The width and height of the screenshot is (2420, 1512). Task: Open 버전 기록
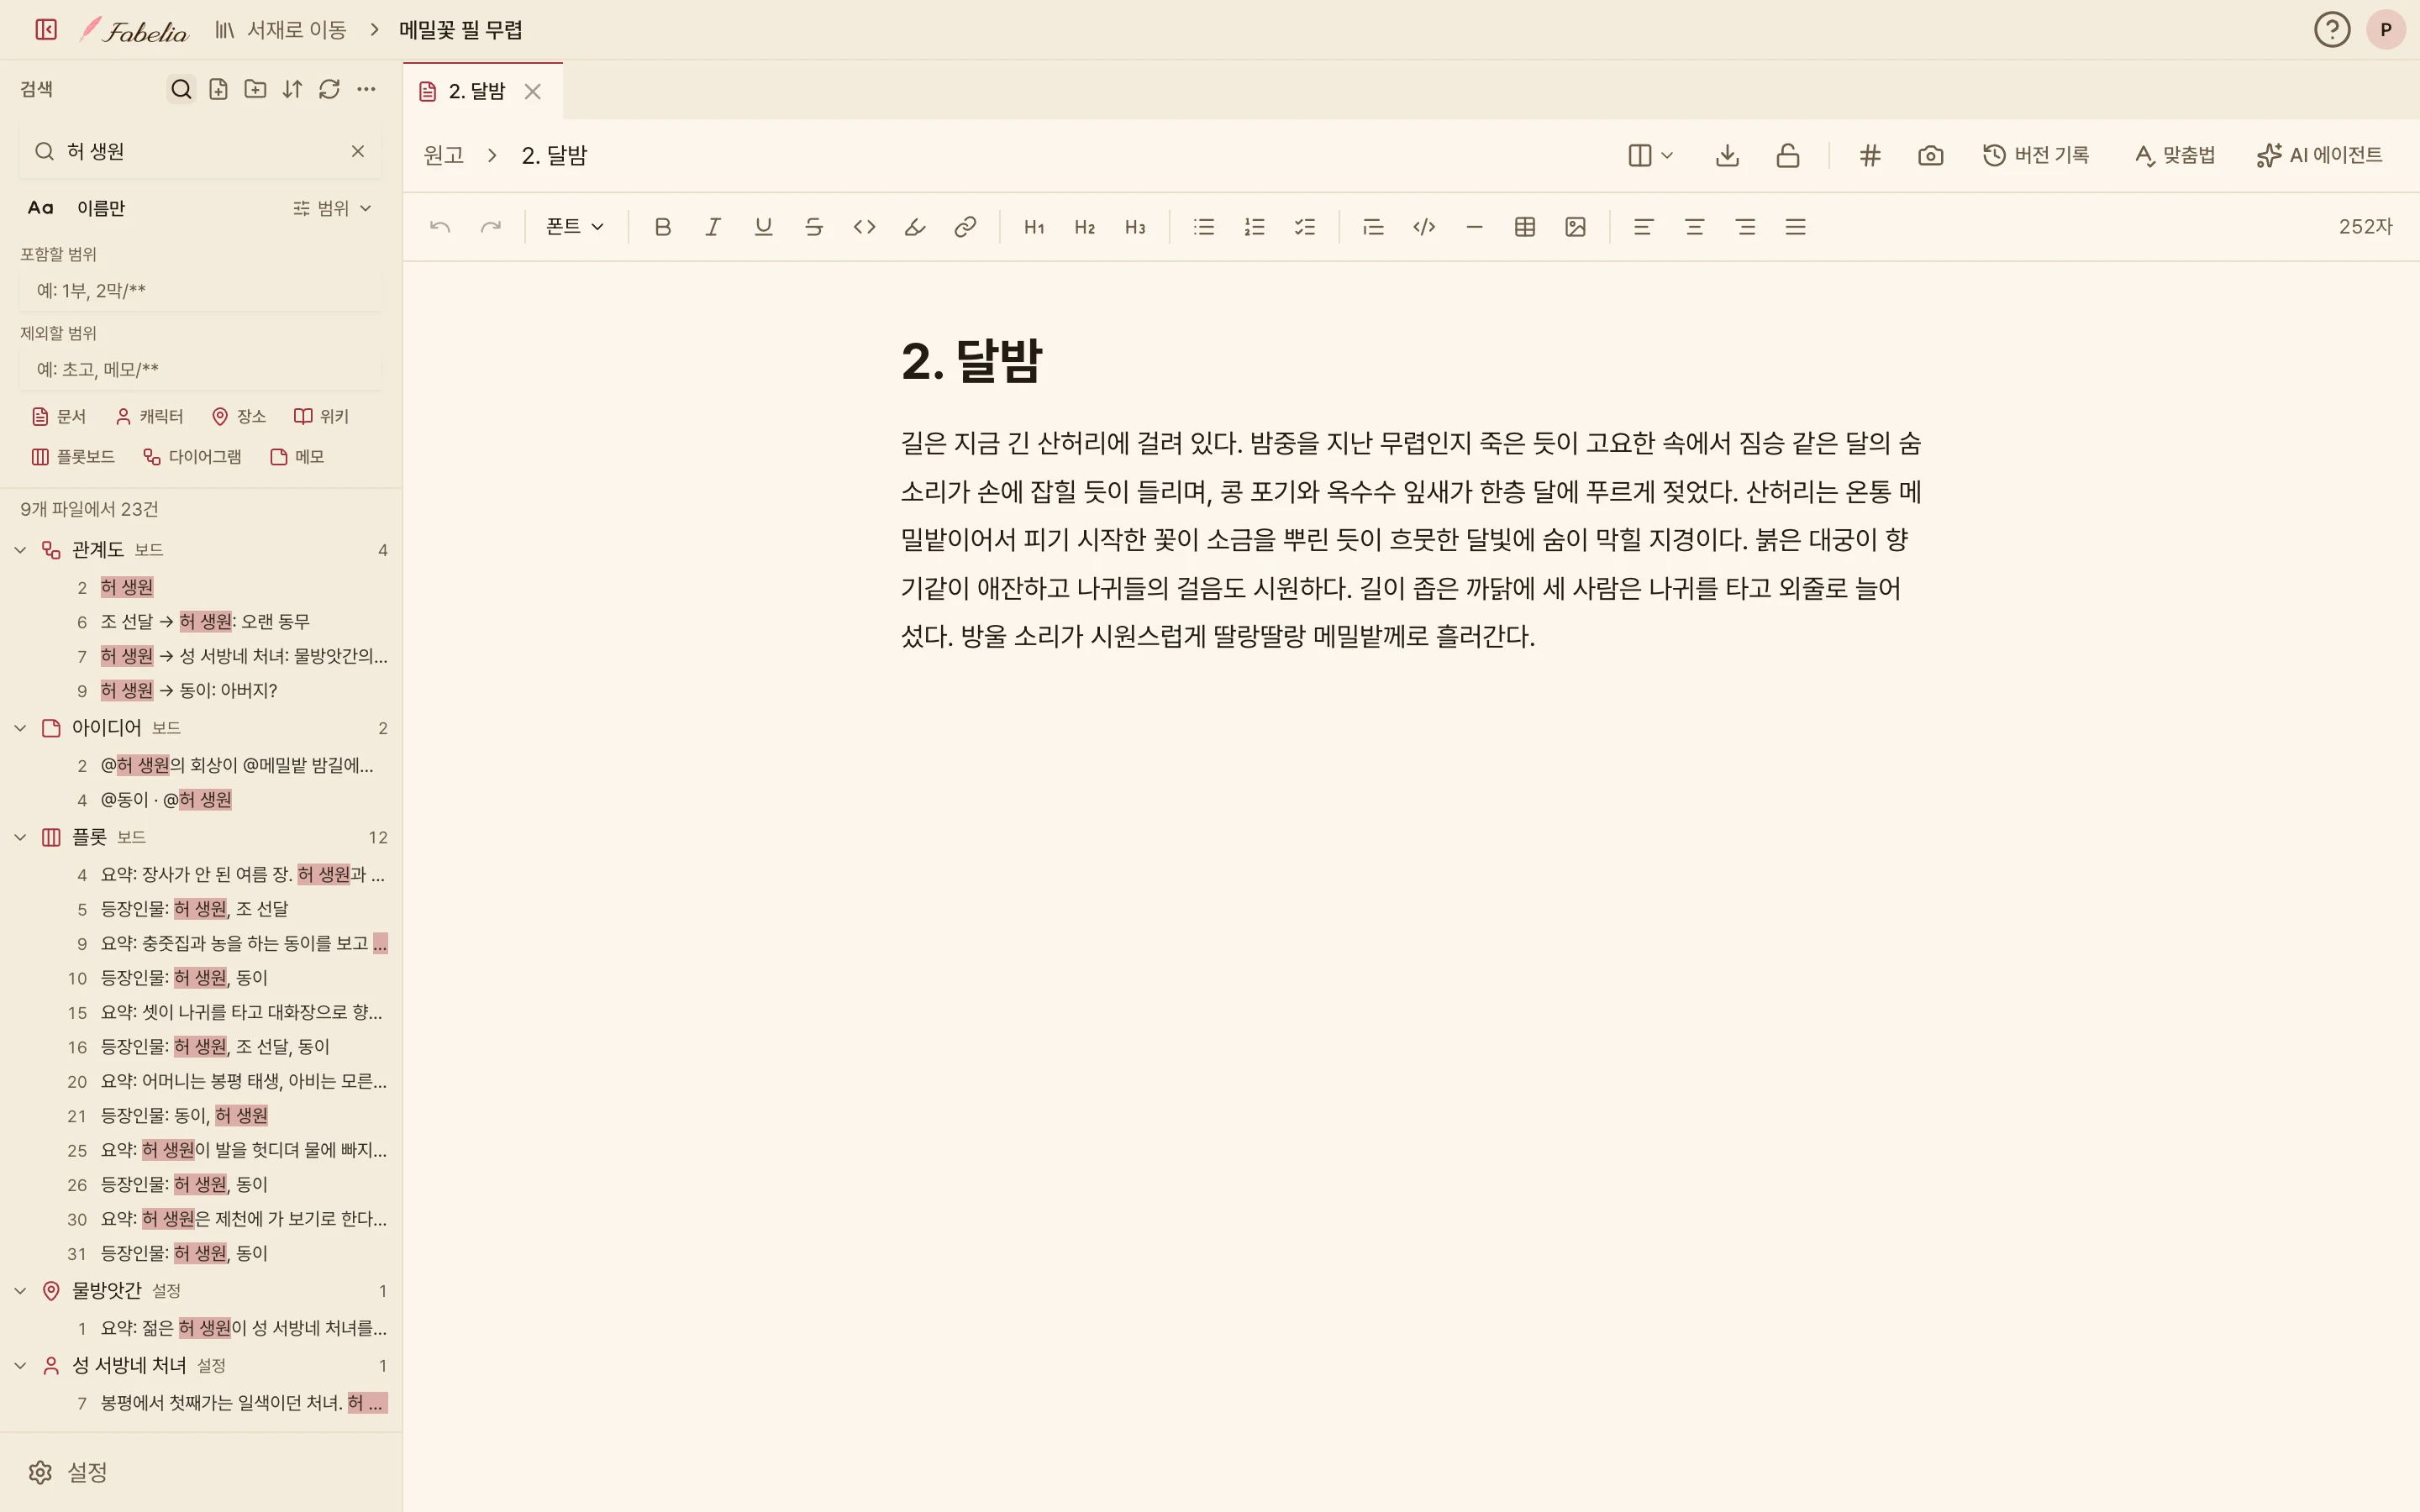pyautogui.click(x=2036, y=155)
